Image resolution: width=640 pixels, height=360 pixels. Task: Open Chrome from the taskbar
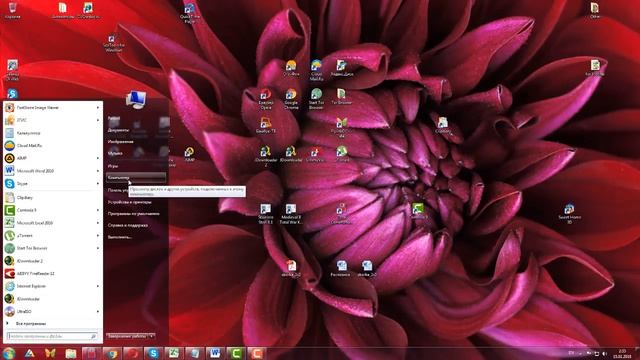[112, 353]
